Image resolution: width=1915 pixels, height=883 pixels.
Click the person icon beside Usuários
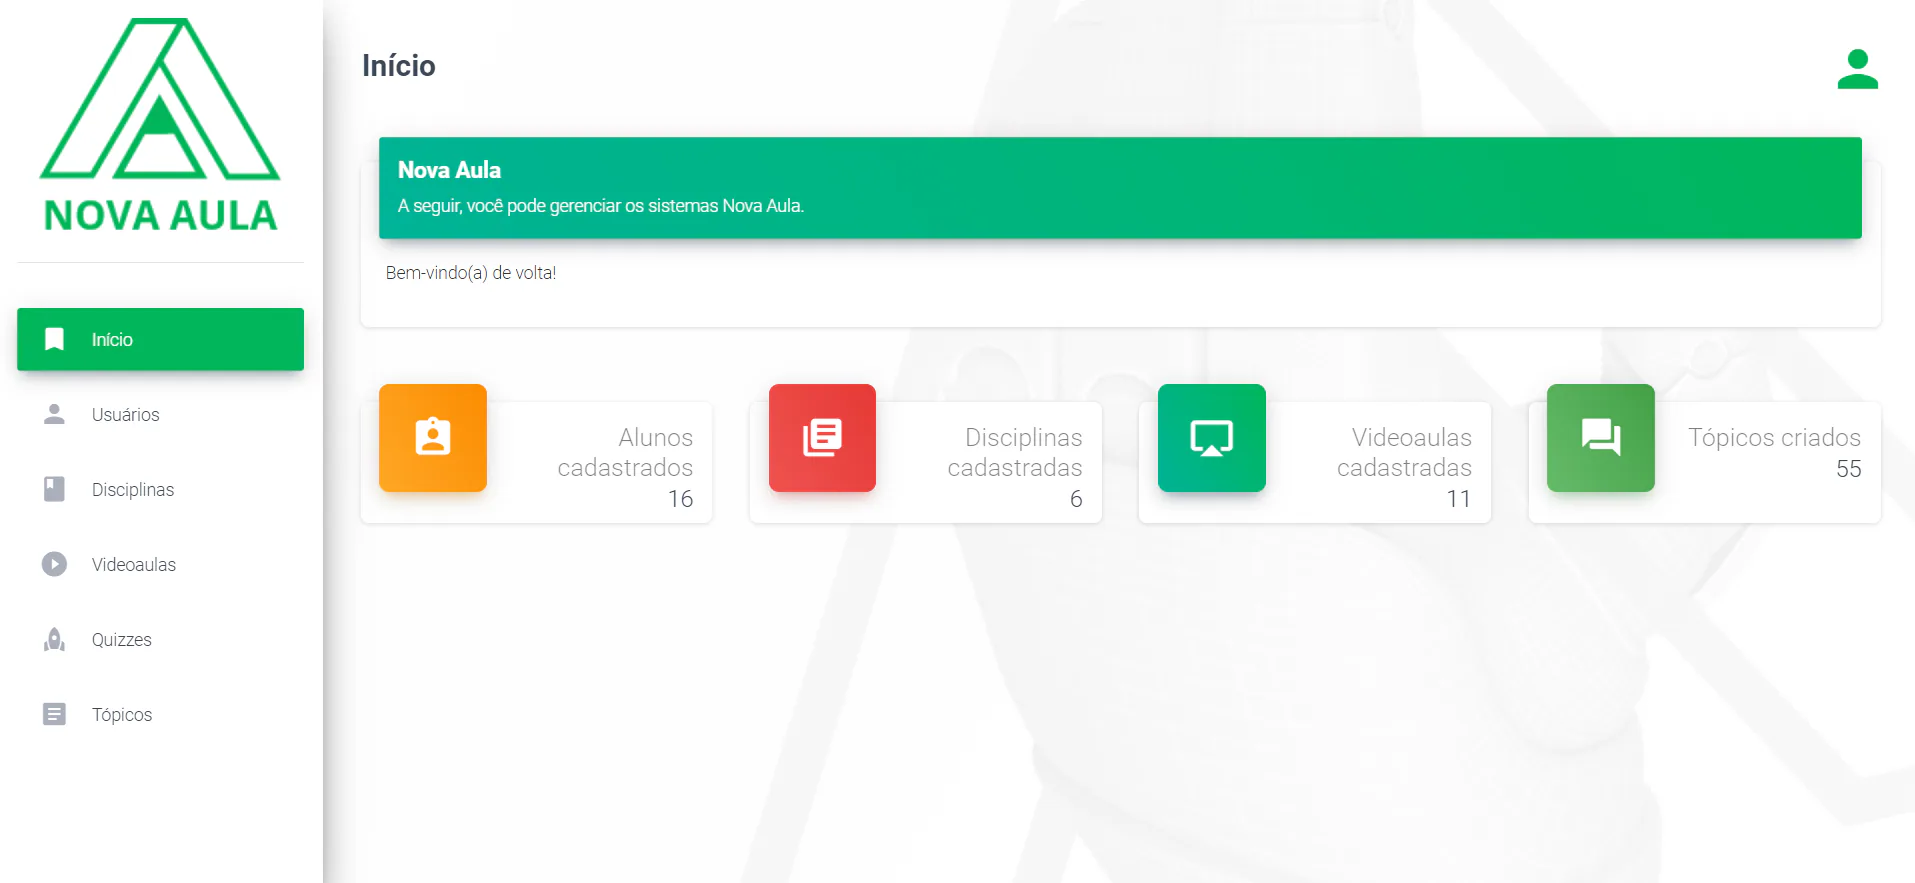click(x=54, y=414)
